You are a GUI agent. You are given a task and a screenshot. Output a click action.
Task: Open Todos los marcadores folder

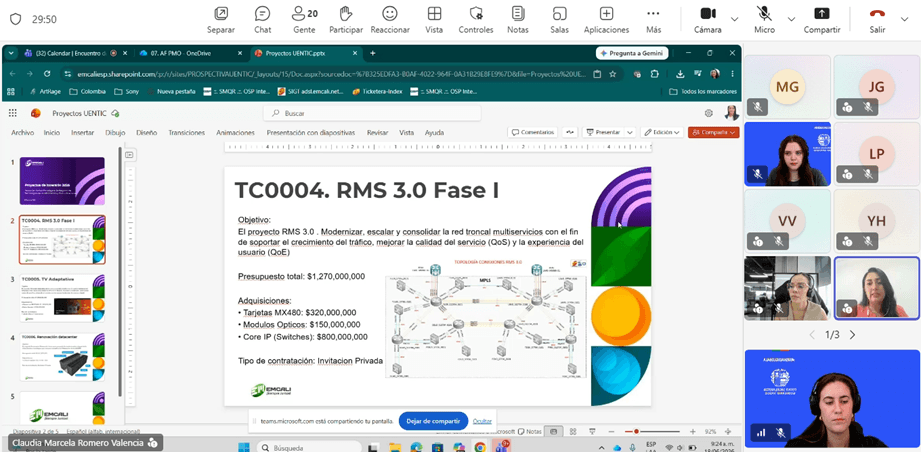pos(703,92)
